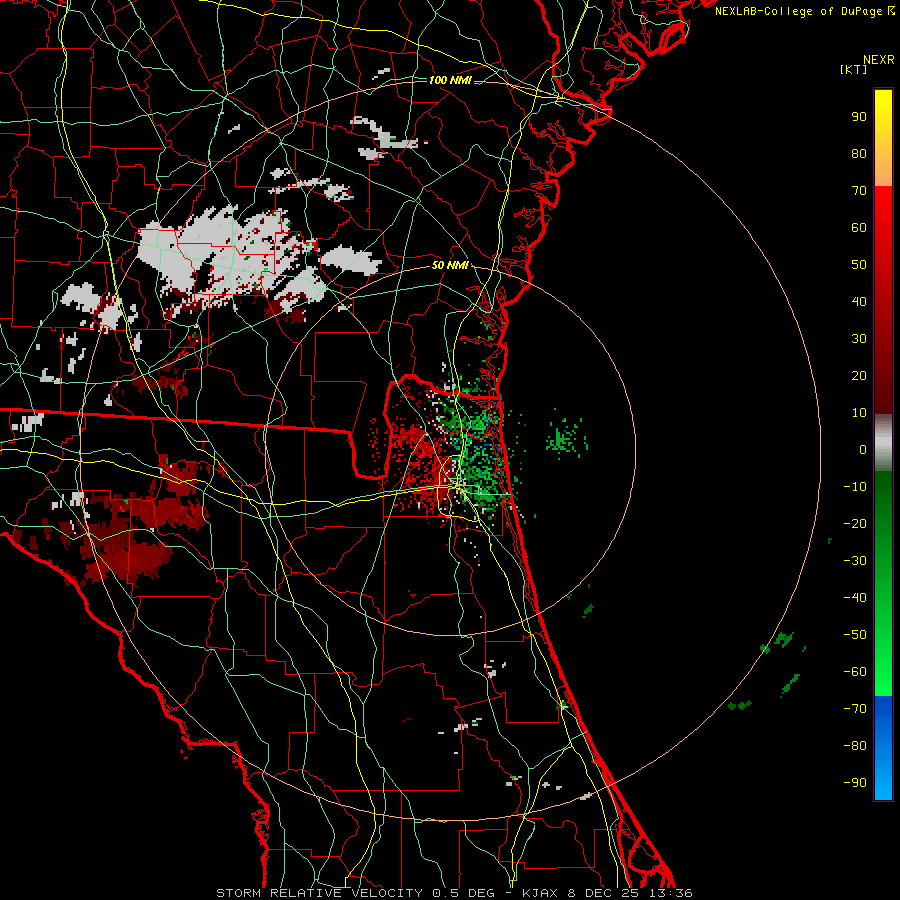Click the -80 value on velocity scale

pos(855,746)
